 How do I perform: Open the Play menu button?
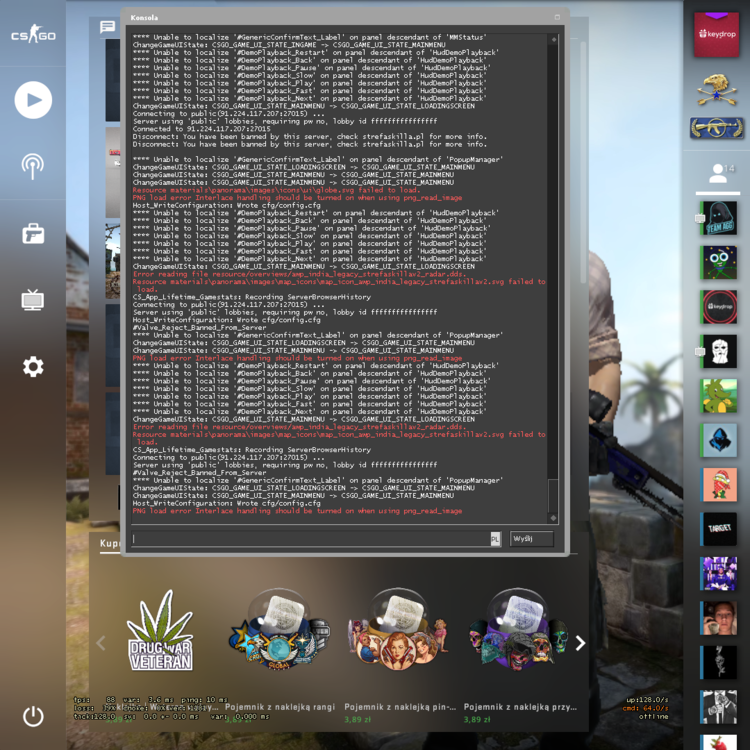33,100
